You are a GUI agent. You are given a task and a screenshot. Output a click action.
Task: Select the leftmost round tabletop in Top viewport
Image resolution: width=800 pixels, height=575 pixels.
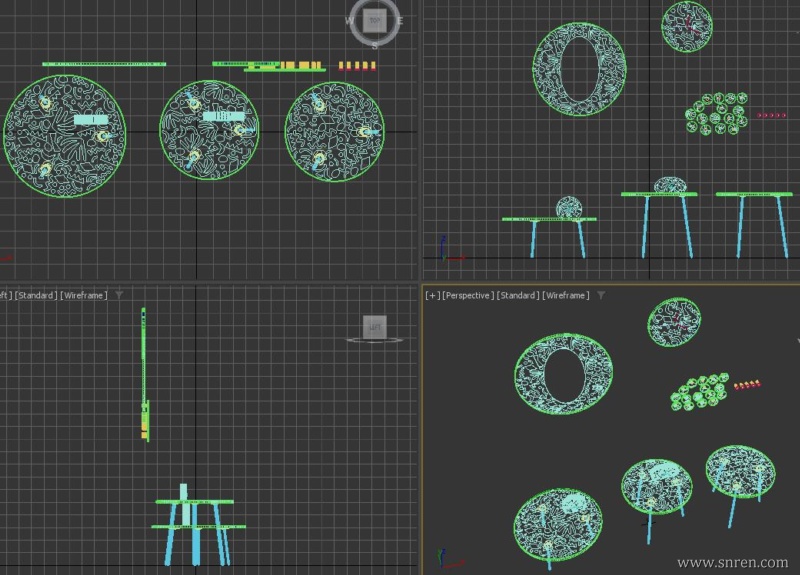point(64,135)
